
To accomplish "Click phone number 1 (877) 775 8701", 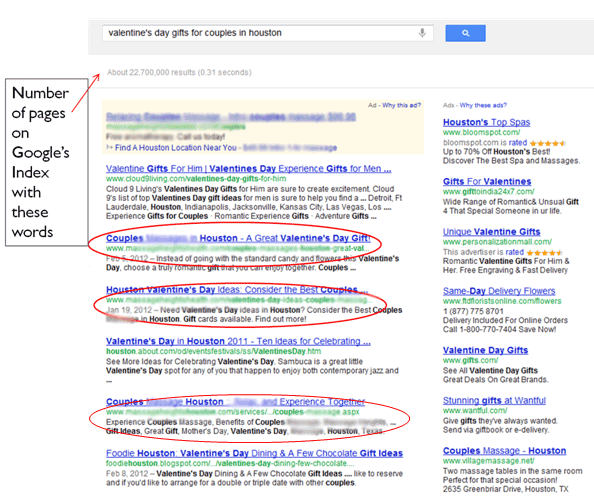I will pos(473,311).
